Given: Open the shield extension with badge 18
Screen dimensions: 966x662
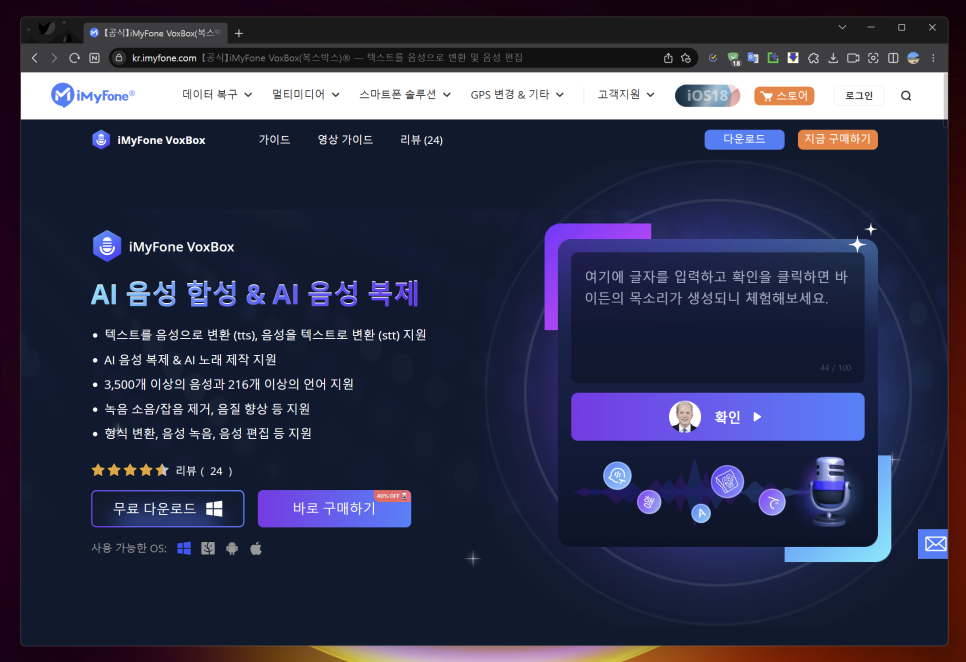Looking at the screenshot, I should [x=733, y=59].
